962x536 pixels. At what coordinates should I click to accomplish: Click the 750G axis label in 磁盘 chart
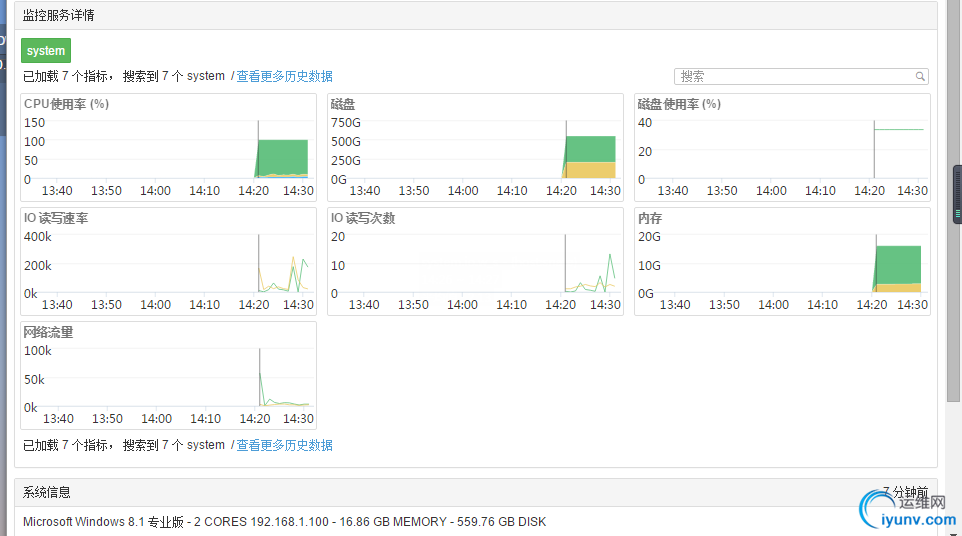346,123
